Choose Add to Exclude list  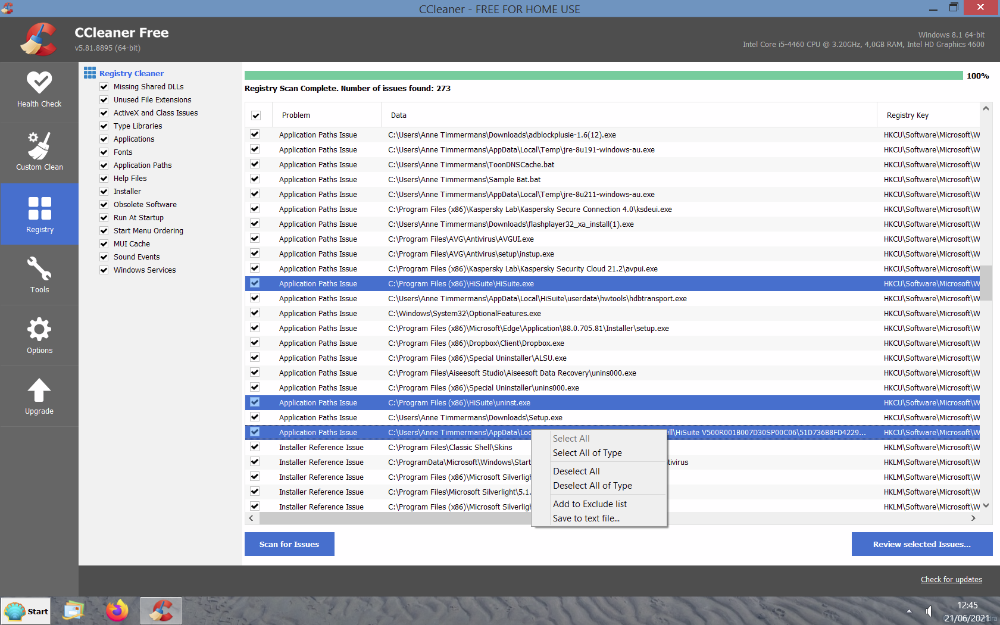pyautogui.click(x=589, y=504)
